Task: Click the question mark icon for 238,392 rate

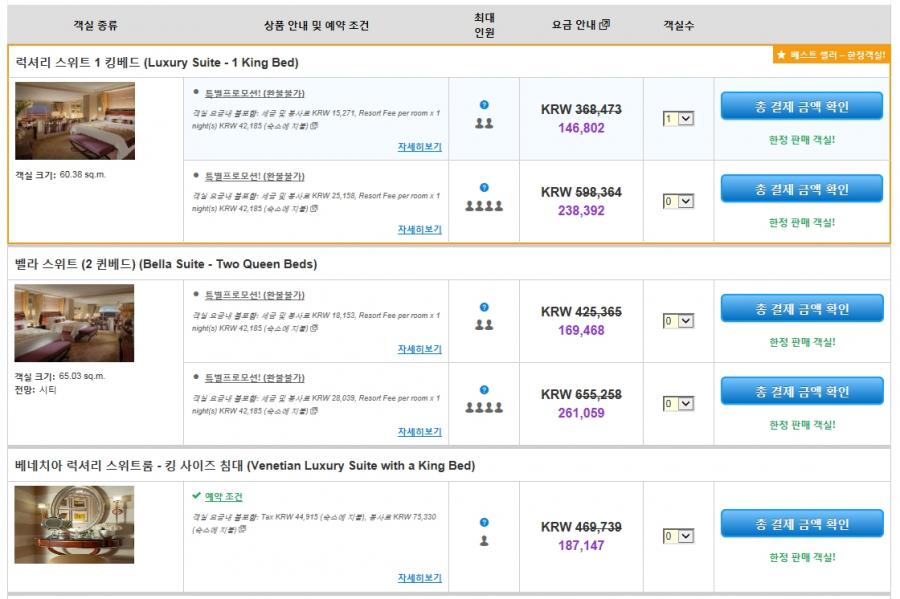Action: point(484,187)
